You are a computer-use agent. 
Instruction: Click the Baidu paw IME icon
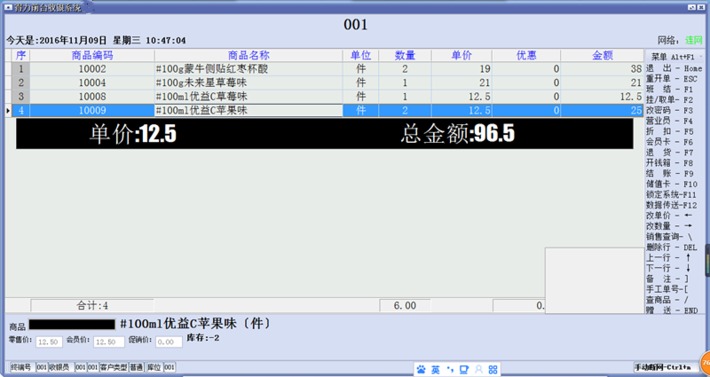pyautogui.click(x=421, y=369)
